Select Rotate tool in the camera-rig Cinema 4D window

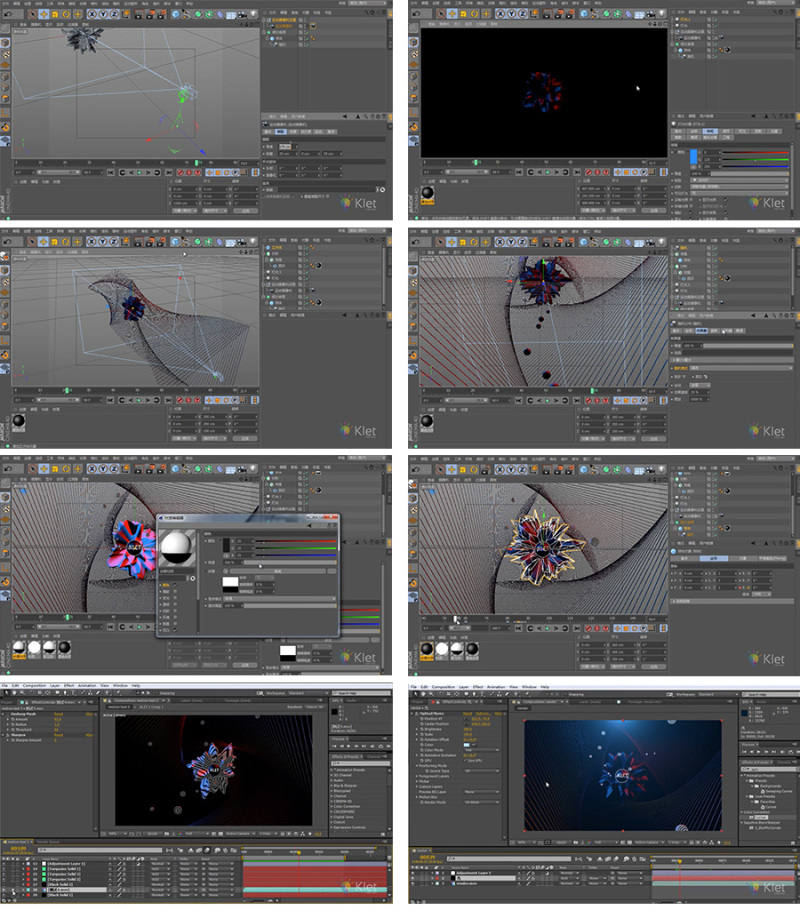point(66,13)
